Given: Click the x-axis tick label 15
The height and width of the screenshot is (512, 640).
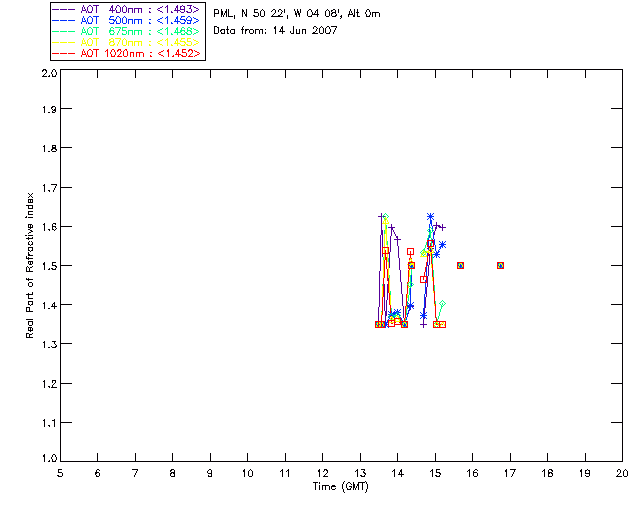Looking at the screenshot, I should [435, 473].
